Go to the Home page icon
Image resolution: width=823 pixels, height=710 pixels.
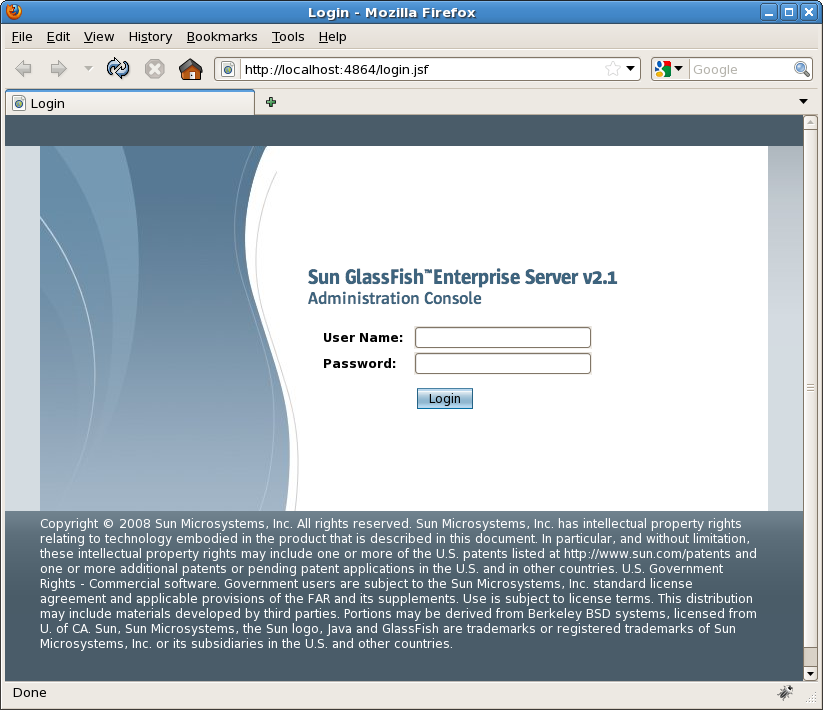[x=191, y=69]
